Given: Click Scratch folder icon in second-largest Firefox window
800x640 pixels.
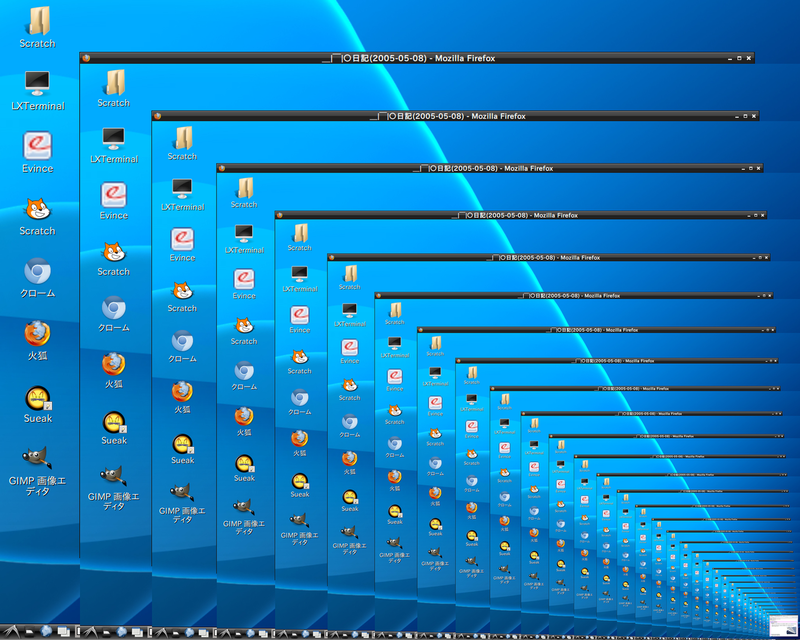Looking at the screenshot, I should coord(184,138).
